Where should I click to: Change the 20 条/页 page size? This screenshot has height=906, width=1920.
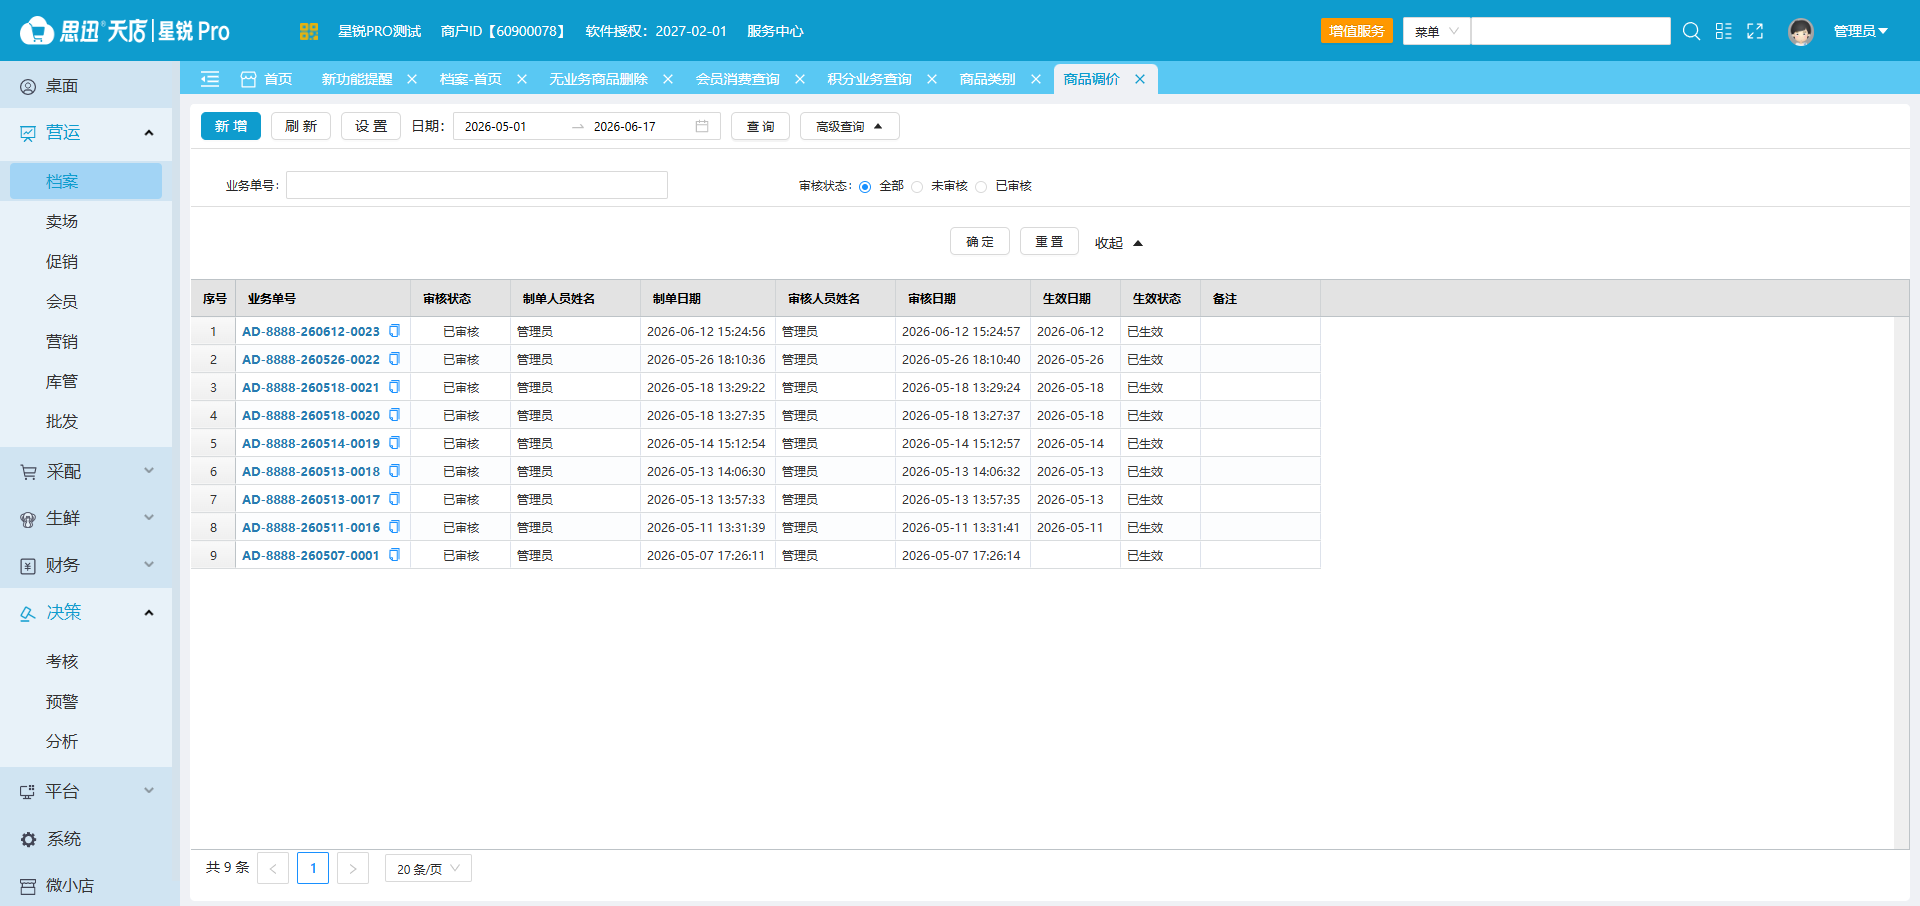[x=428, y=868]
